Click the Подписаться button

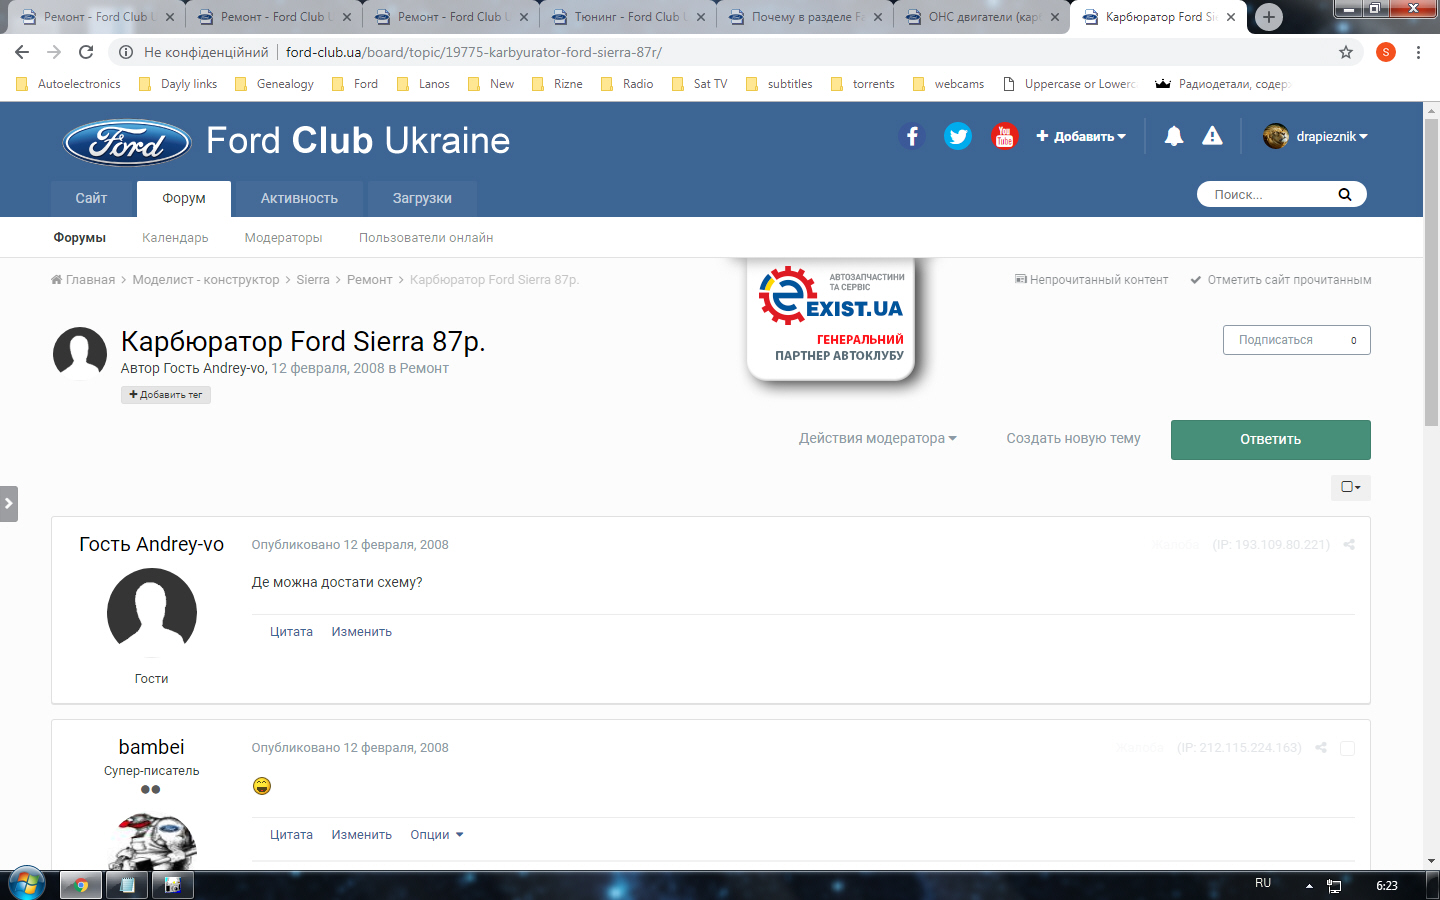pos(1296,340)
